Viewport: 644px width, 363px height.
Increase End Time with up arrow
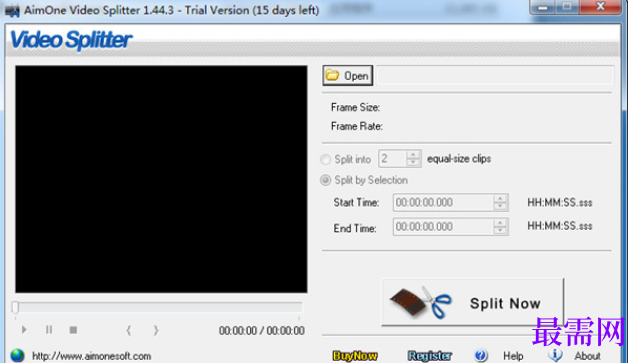point(500,223)
